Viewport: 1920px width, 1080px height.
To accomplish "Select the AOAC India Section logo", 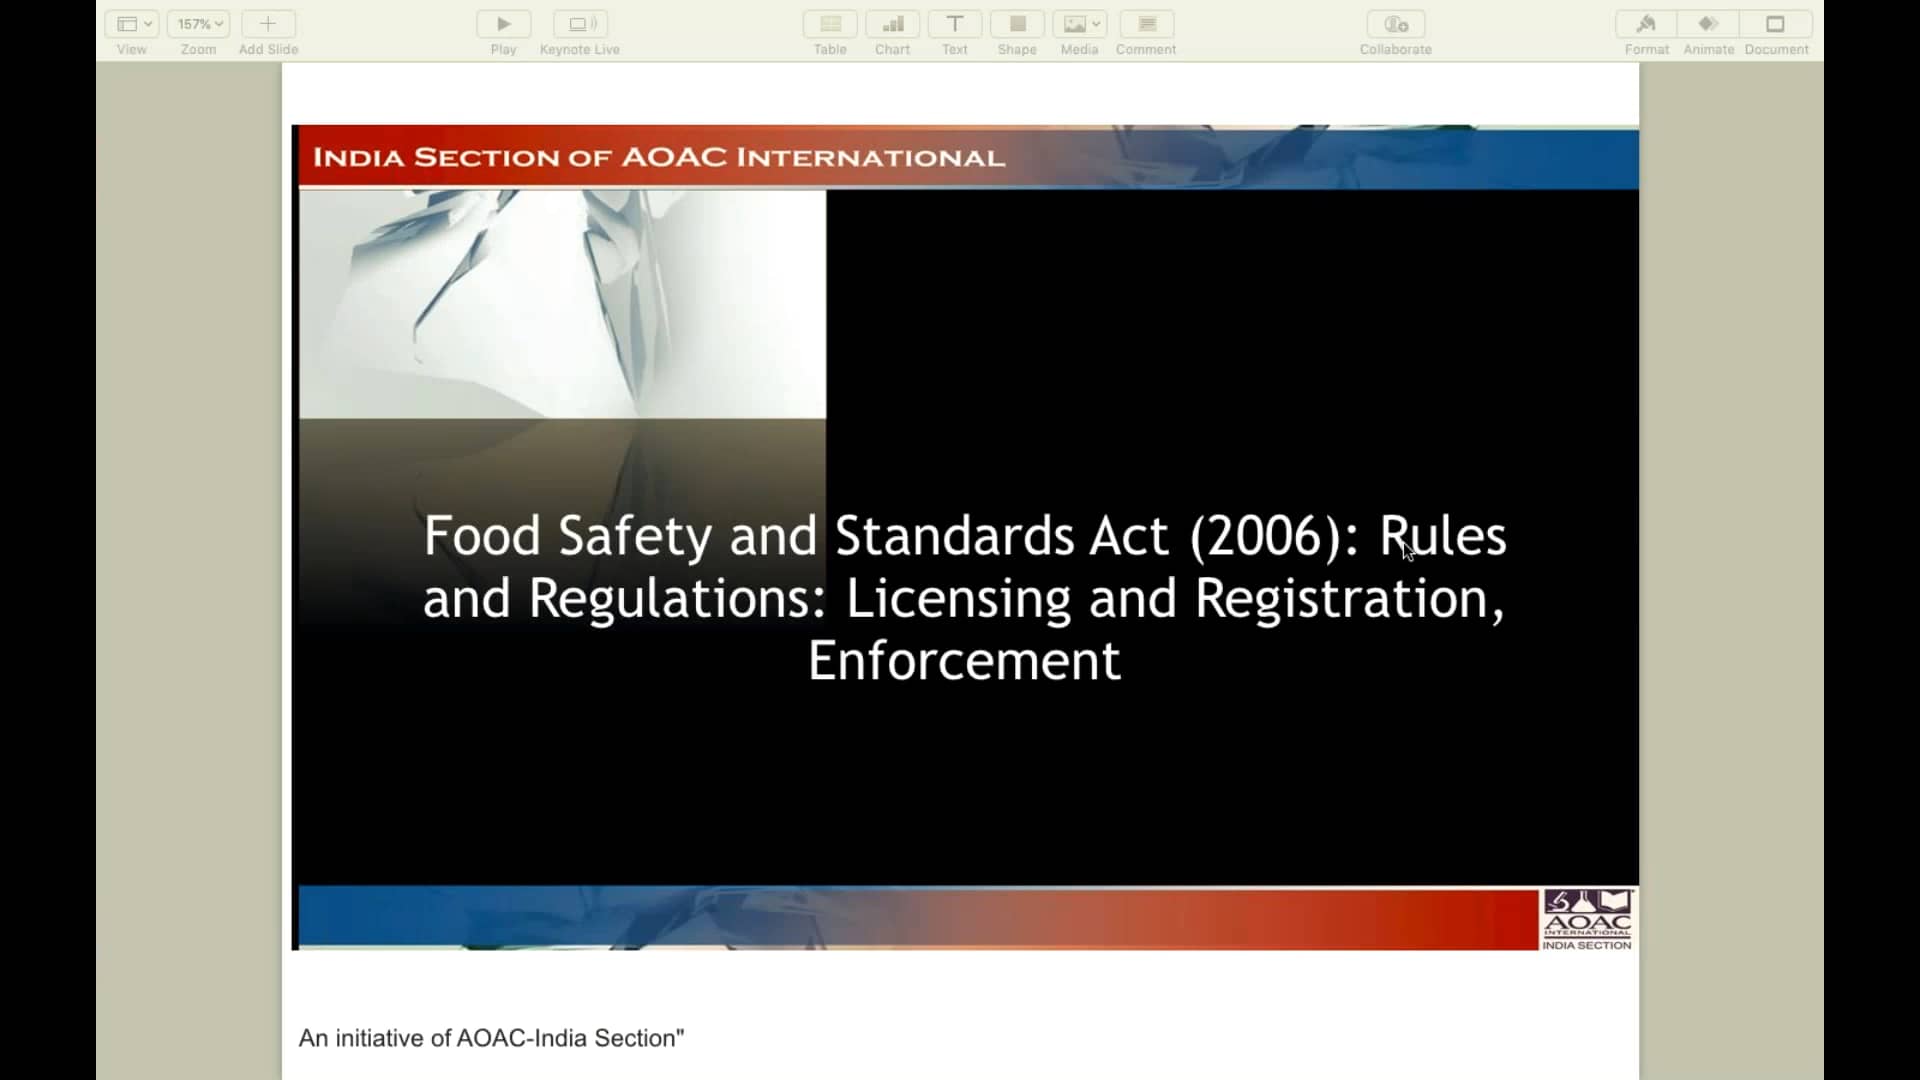I will [x=1587, y=918].
